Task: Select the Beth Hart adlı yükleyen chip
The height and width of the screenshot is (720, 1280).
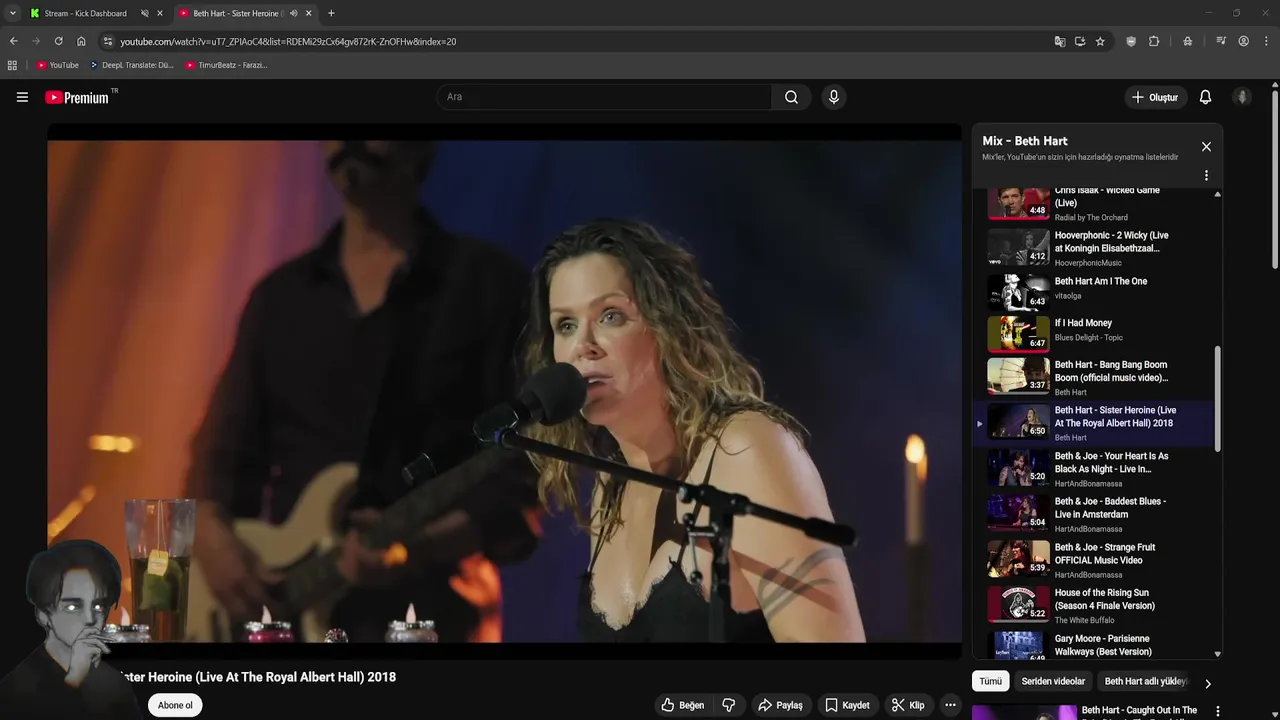Action: tap(1145, 681)
